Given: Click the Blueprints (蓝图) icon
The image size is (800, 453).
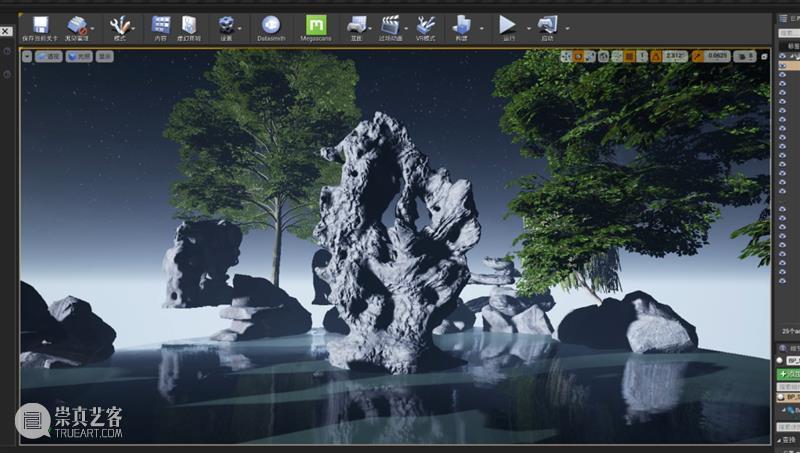Looking at the screenshot, I should (356, 26).
